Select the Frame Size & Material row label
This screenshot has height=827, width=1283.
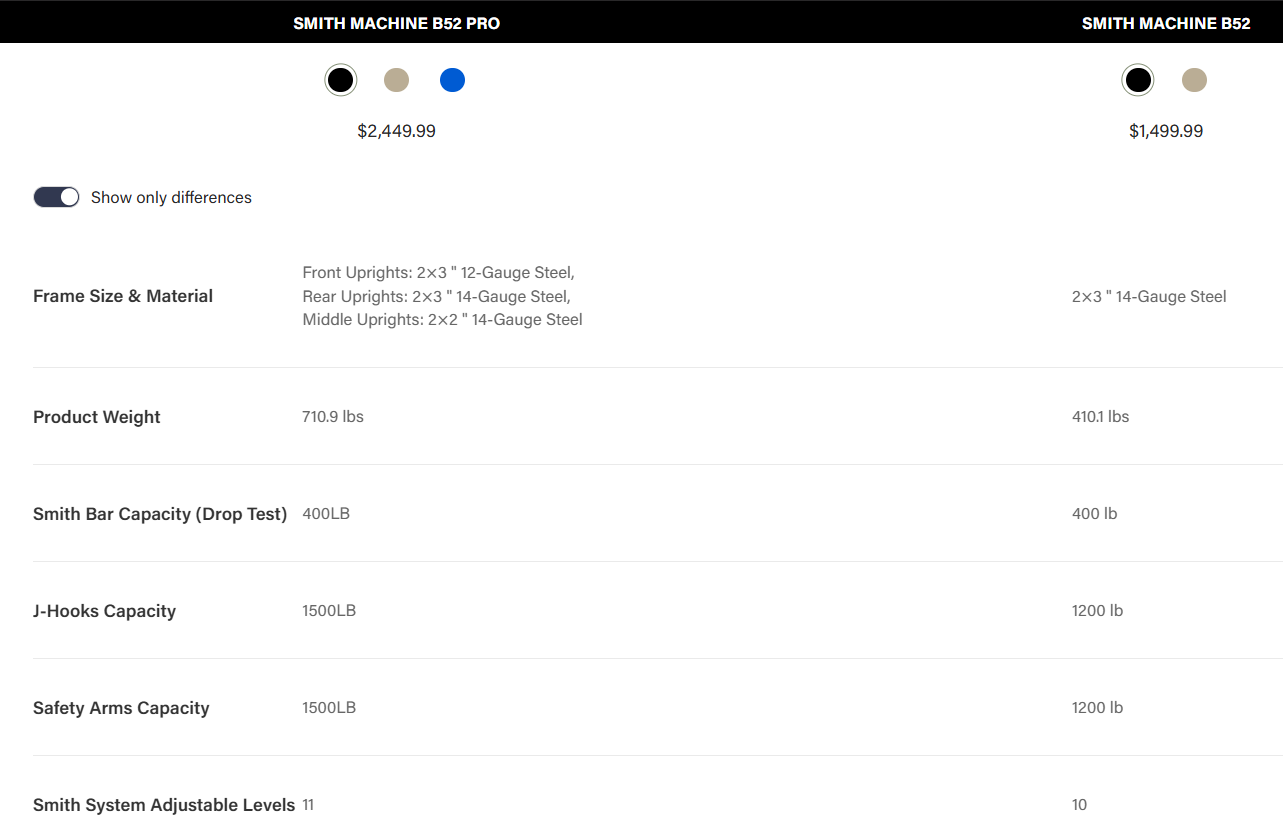tap(123, 296)
